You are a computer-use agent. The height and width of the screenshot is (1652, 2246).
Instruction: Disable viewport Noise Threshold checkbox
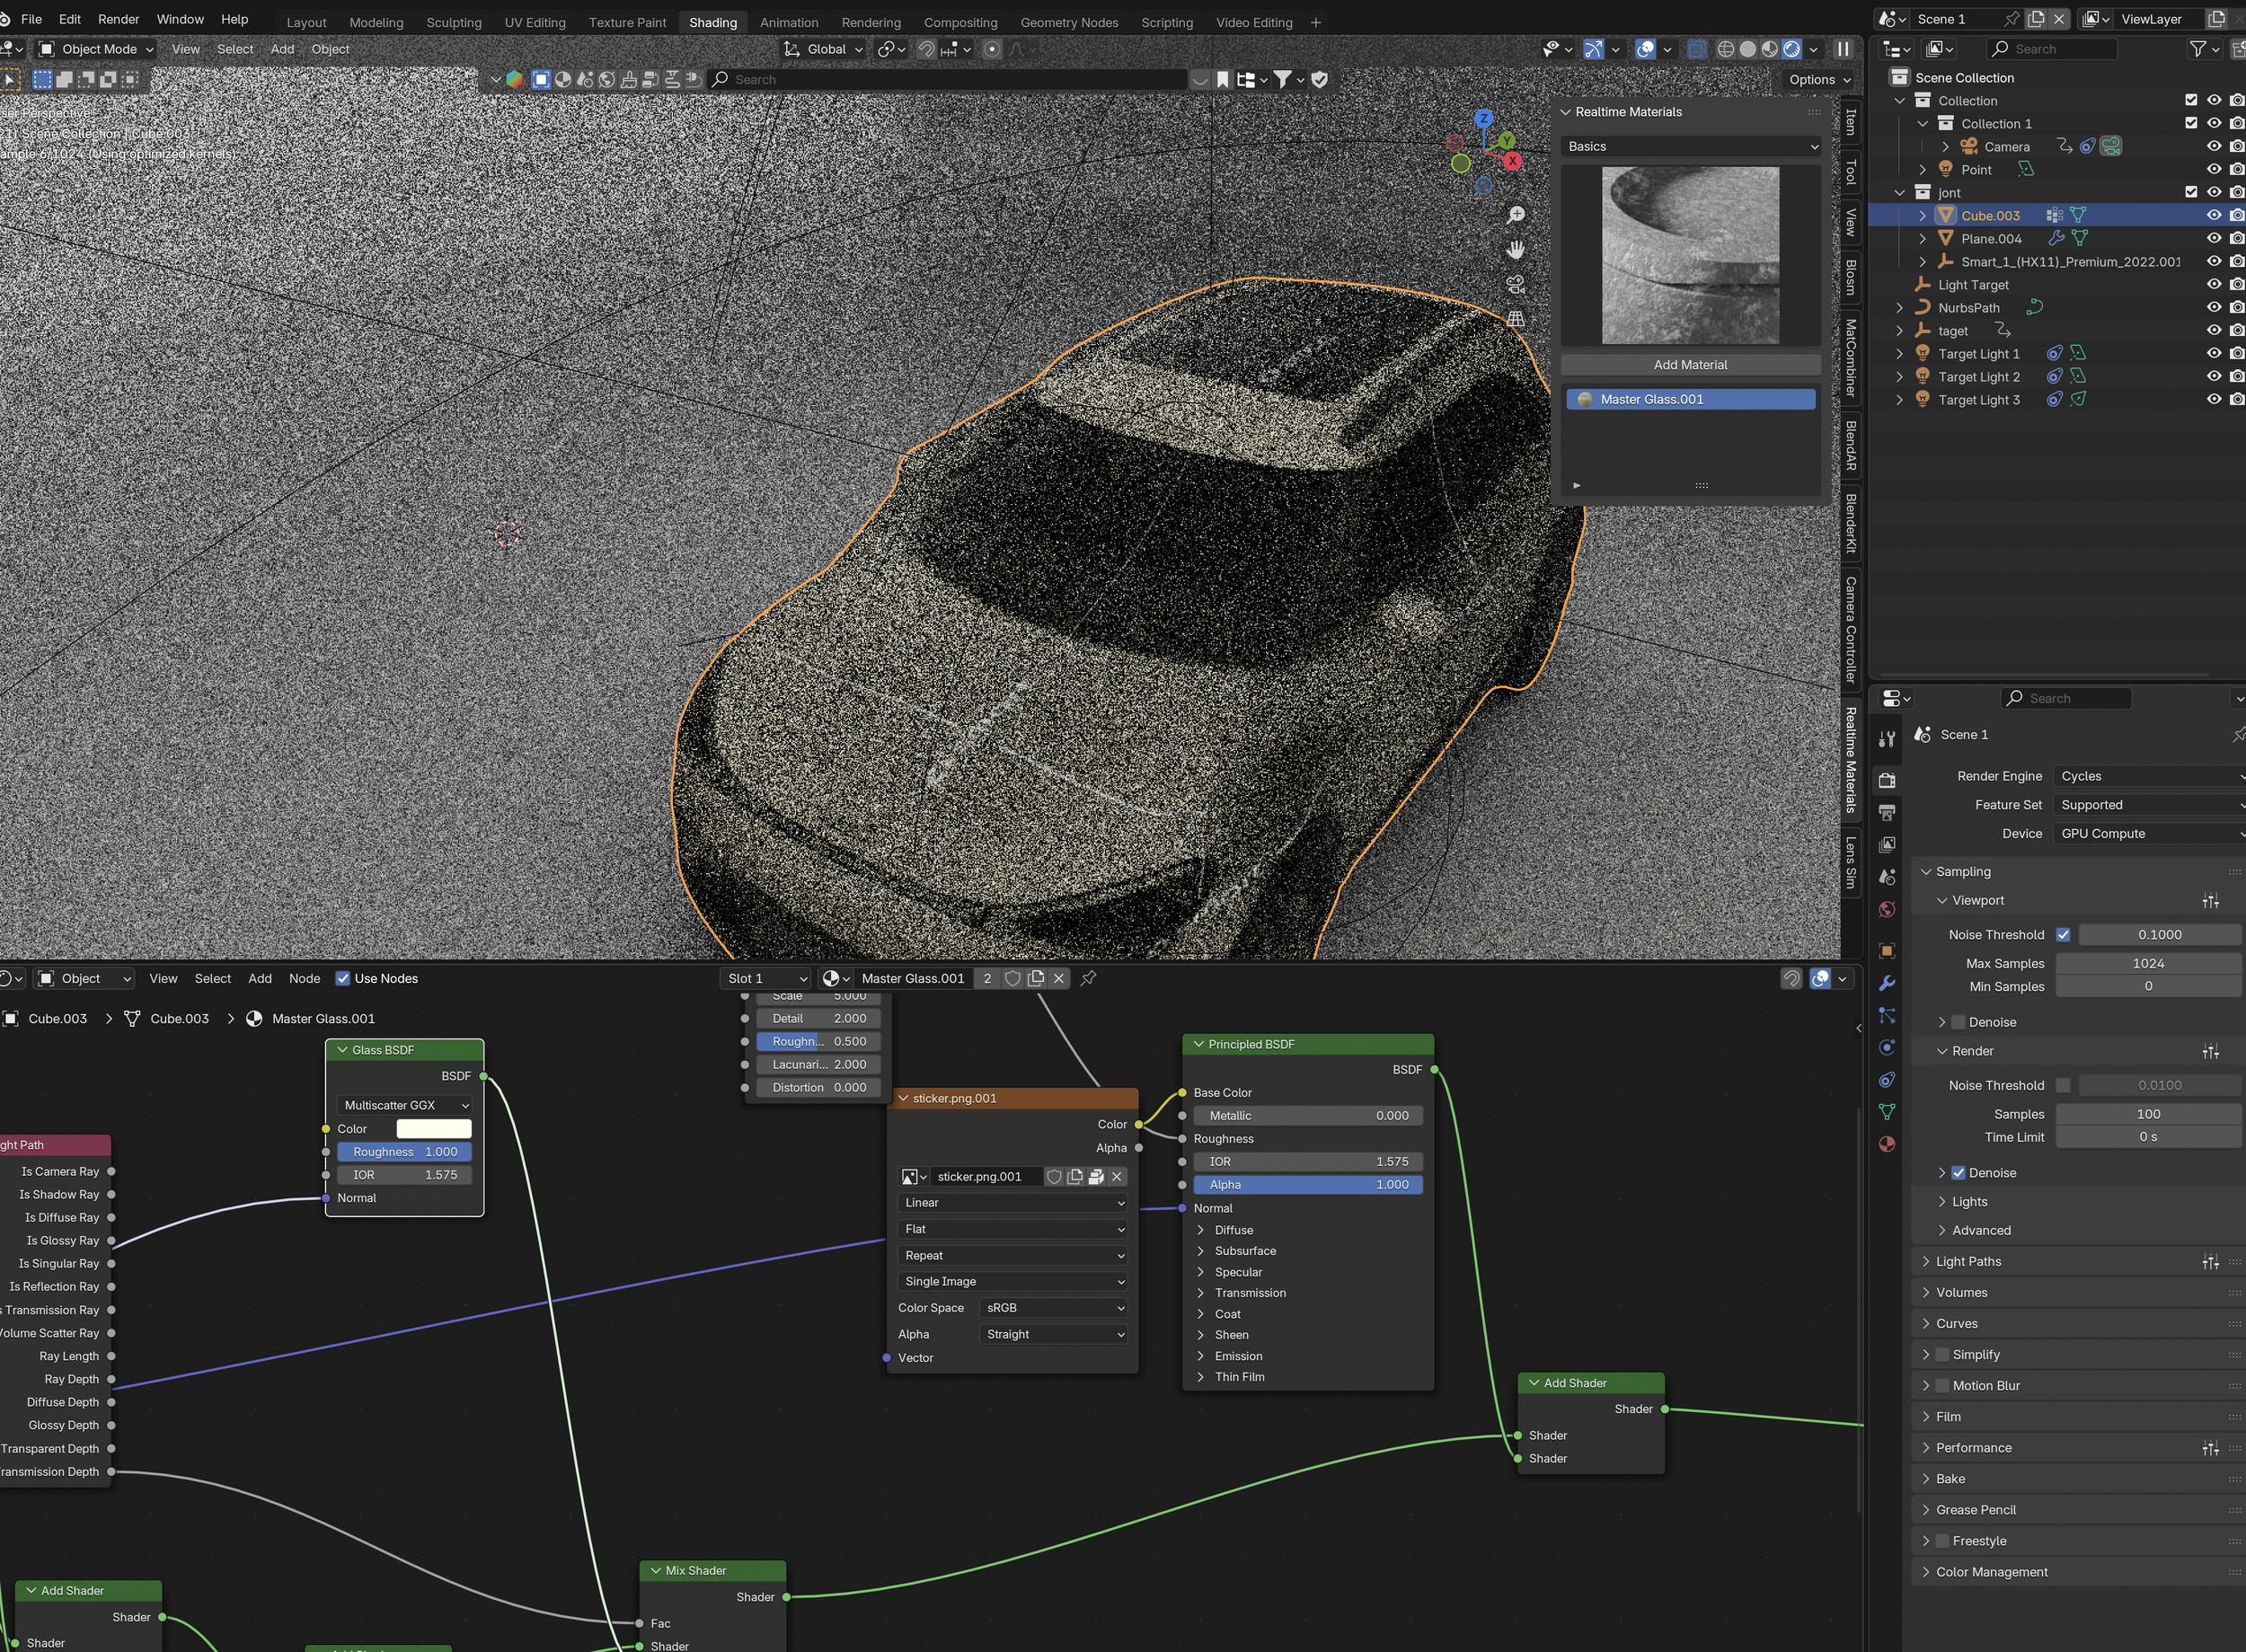(x=2062, y=935)
